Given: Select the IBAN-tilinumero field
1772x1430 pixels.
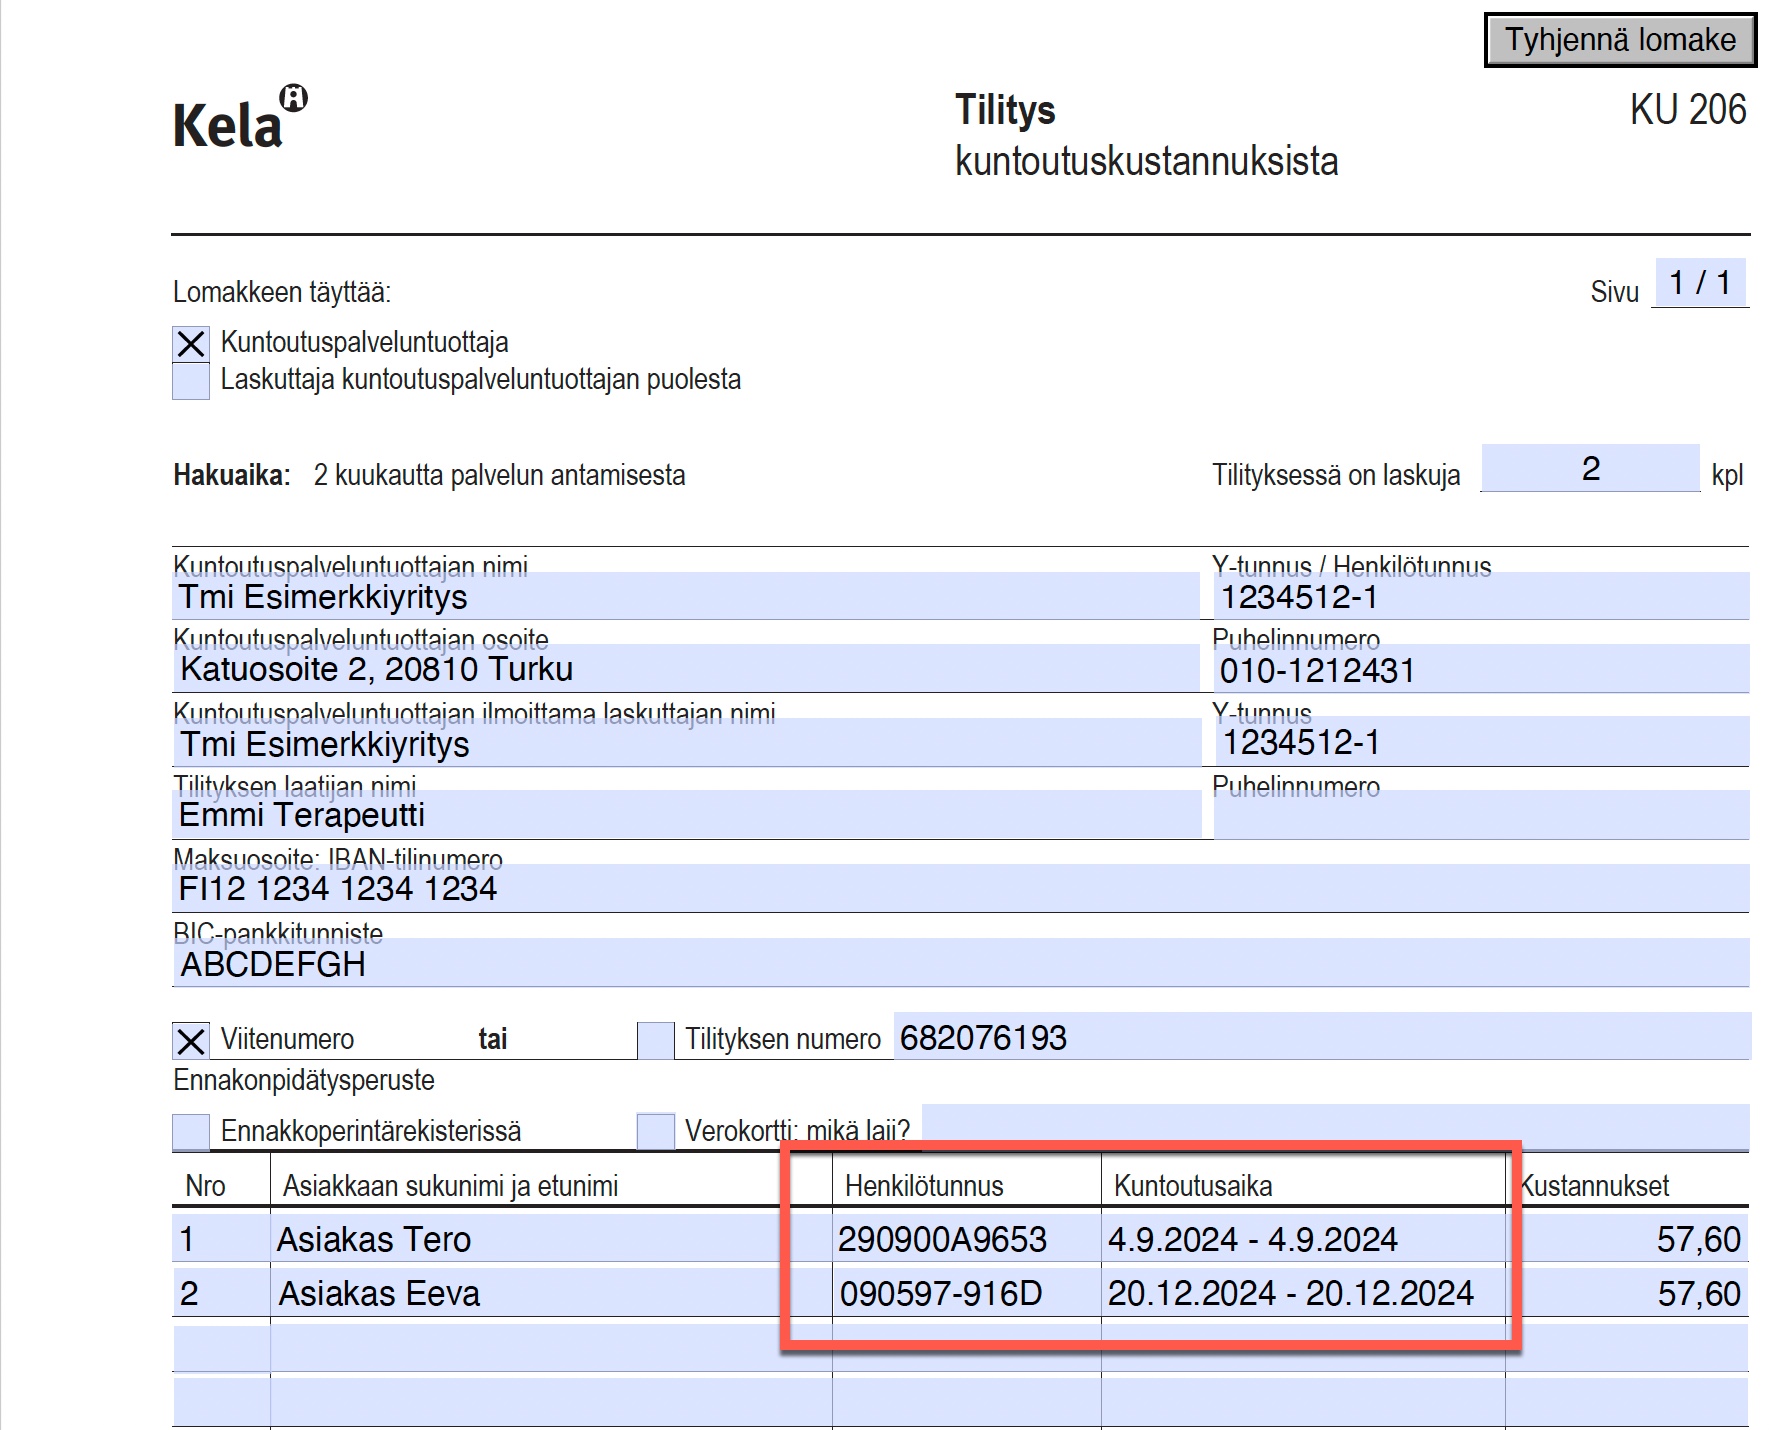Looking at the screenshot, I should pos(960,889).
